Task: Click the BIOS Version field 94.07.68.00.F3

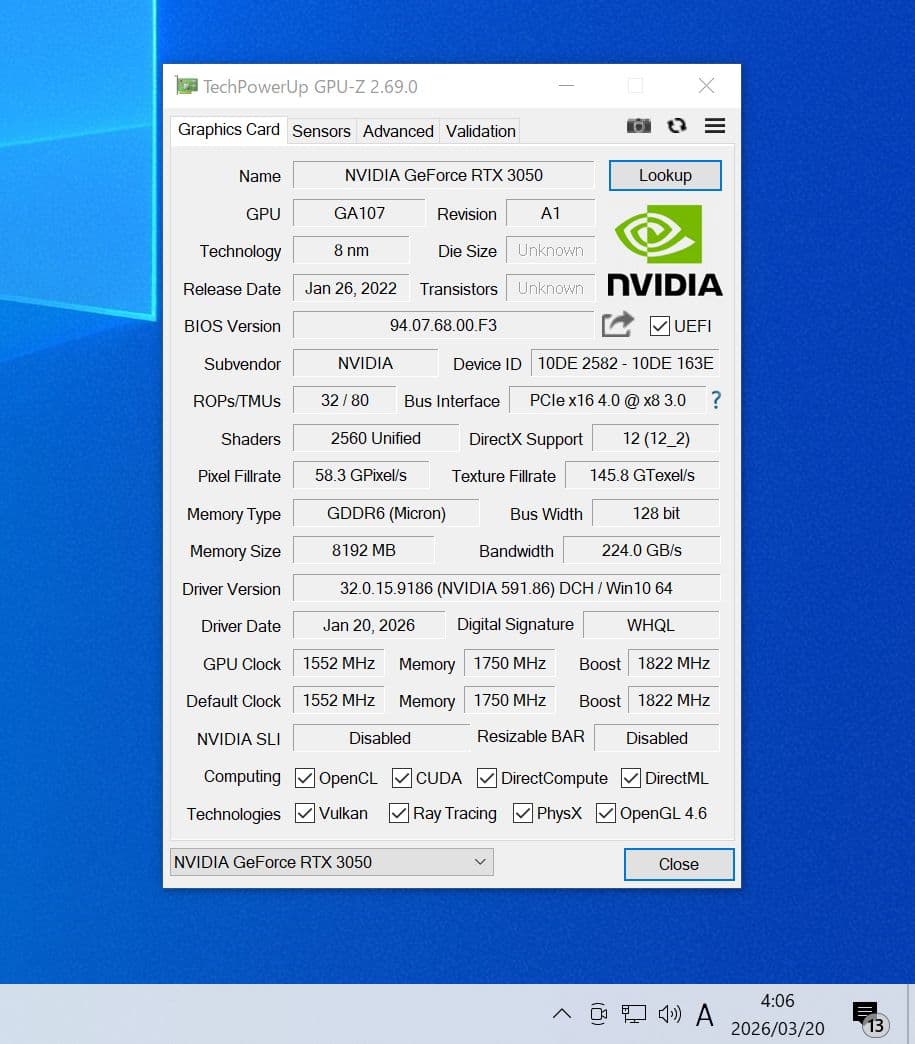Action: pyautogui.click(x=444, y=325)
